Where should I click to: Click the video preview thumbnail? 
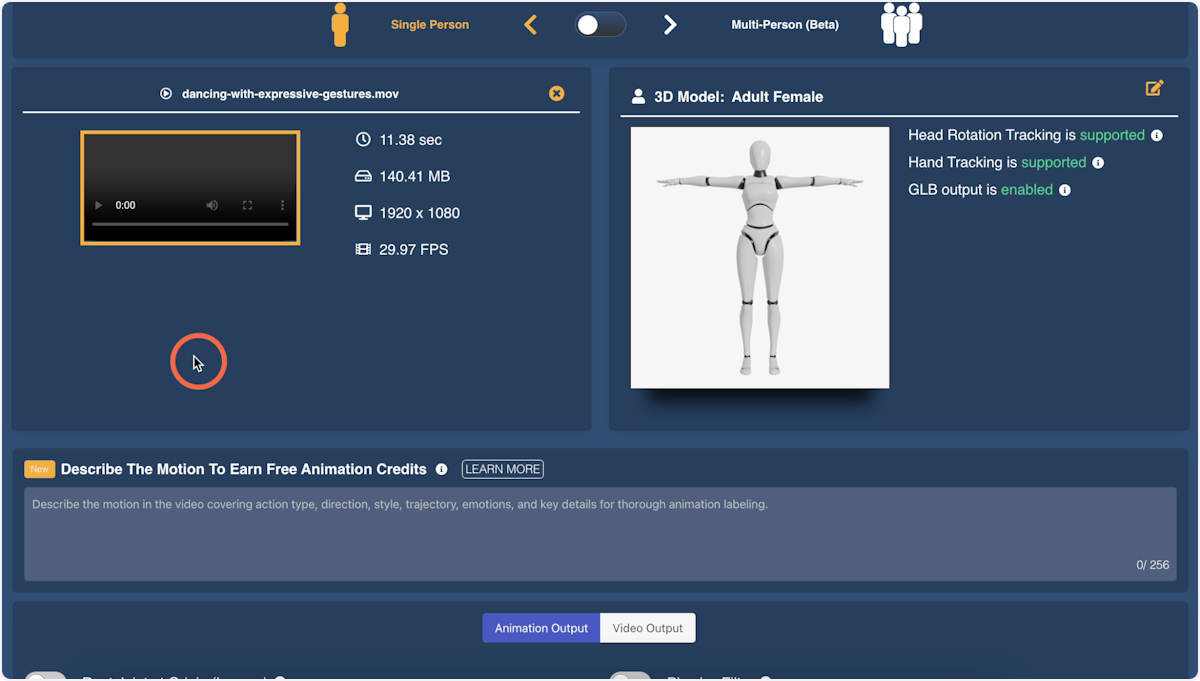[x=190, y=187]
